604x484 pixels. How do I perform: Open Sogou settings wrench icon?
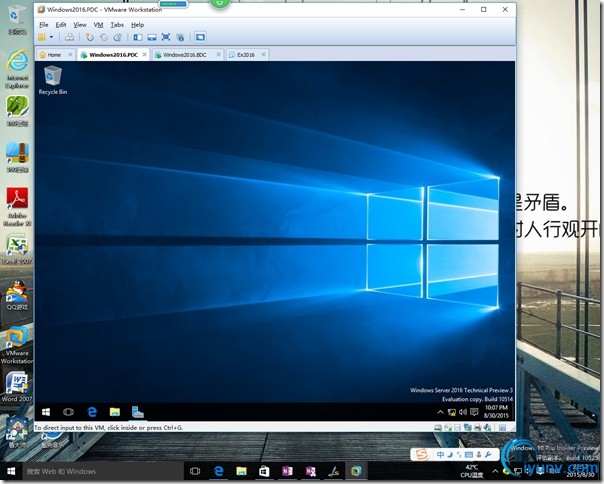[x=488, y=455]
